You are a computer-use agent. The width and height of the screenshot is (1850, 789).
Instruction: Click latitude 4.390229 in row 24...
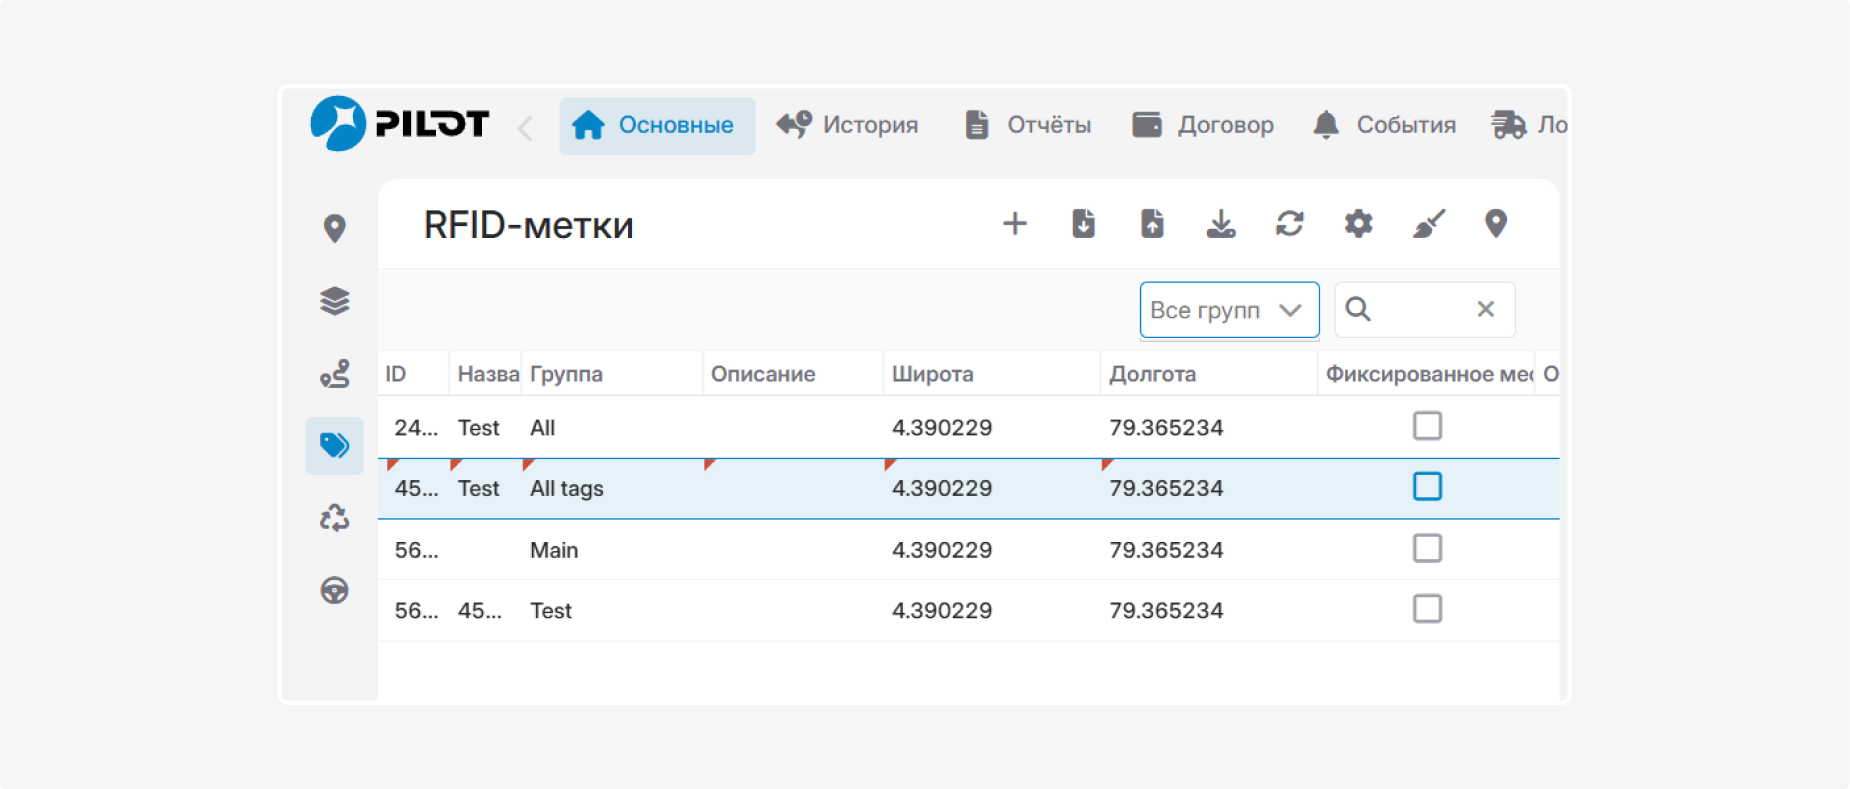click(942, 428)
